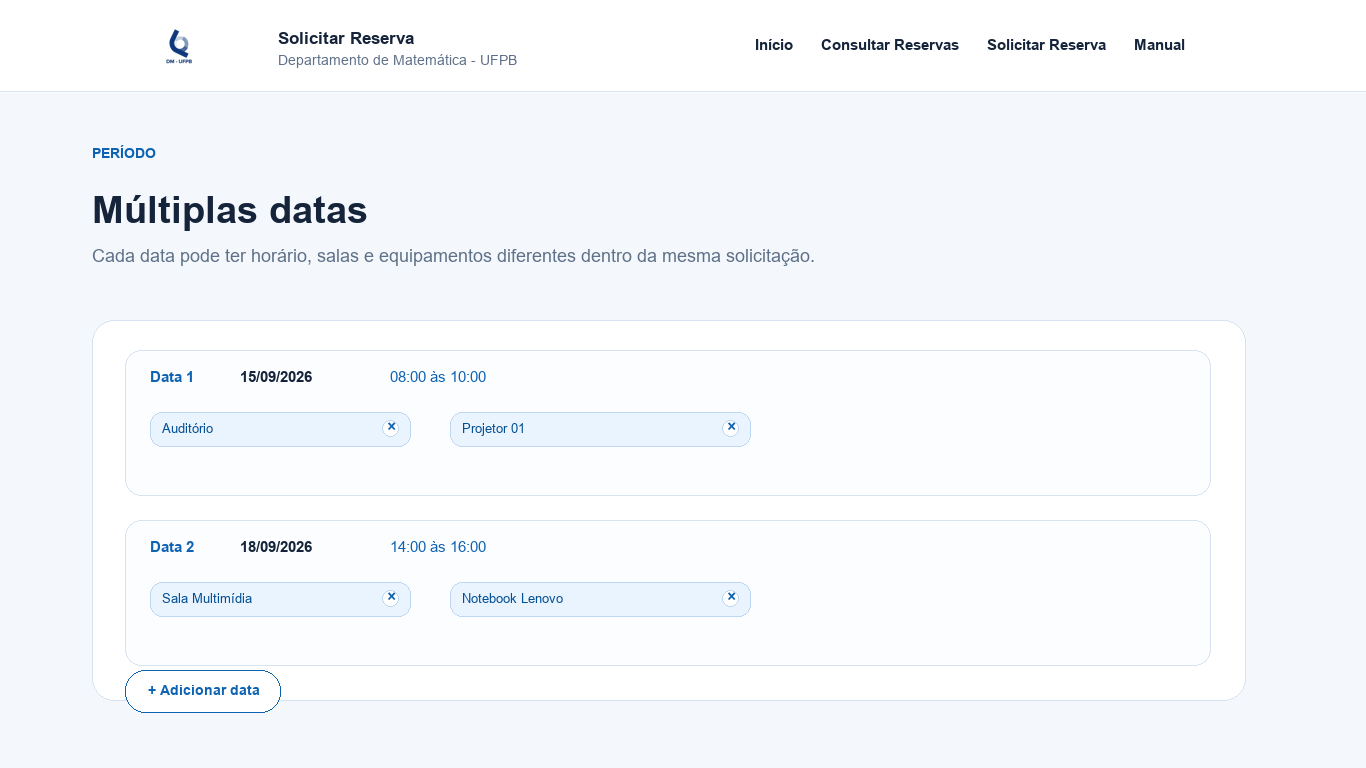This screenshot has width=1366, height=768.
Task: Remove the Sala Multimídia room chip
Action: click(391, 597)
